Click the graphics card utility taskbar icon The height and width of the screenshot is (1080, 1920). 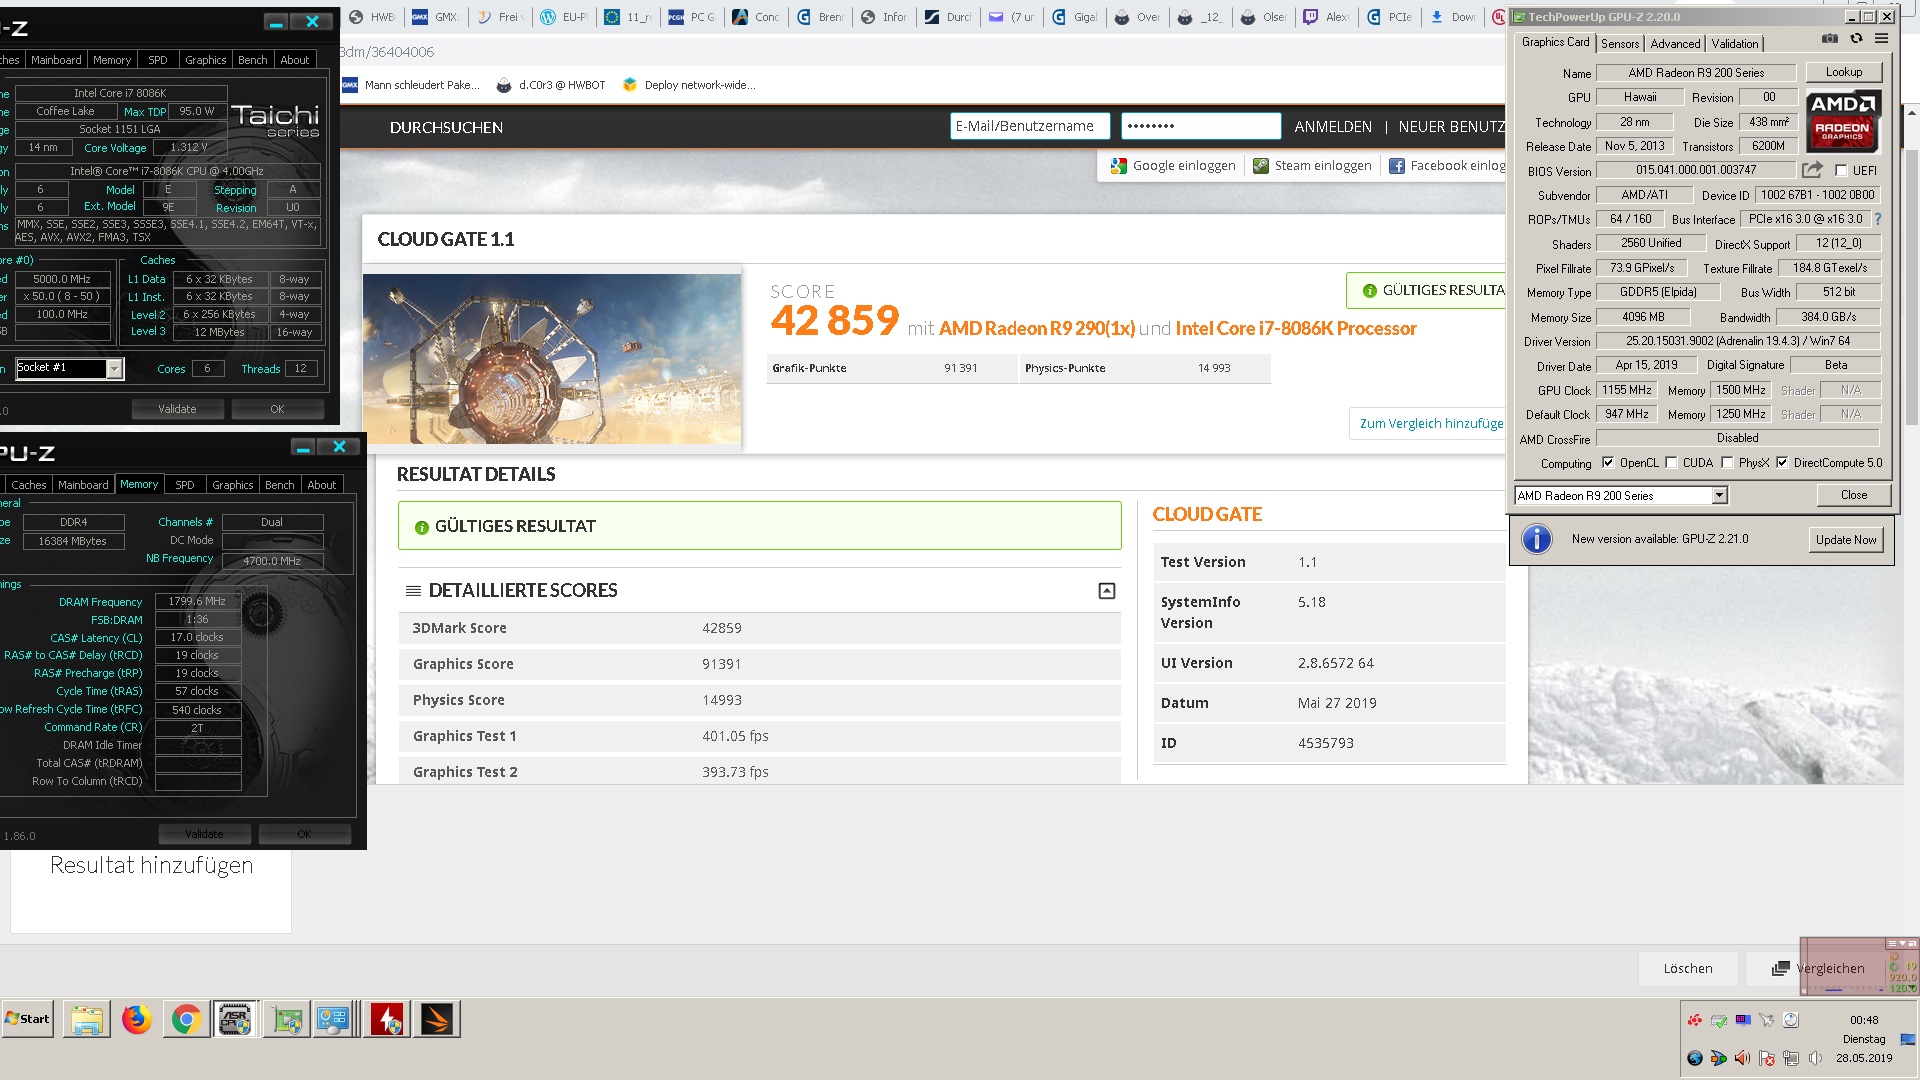tap(287, 1019)
